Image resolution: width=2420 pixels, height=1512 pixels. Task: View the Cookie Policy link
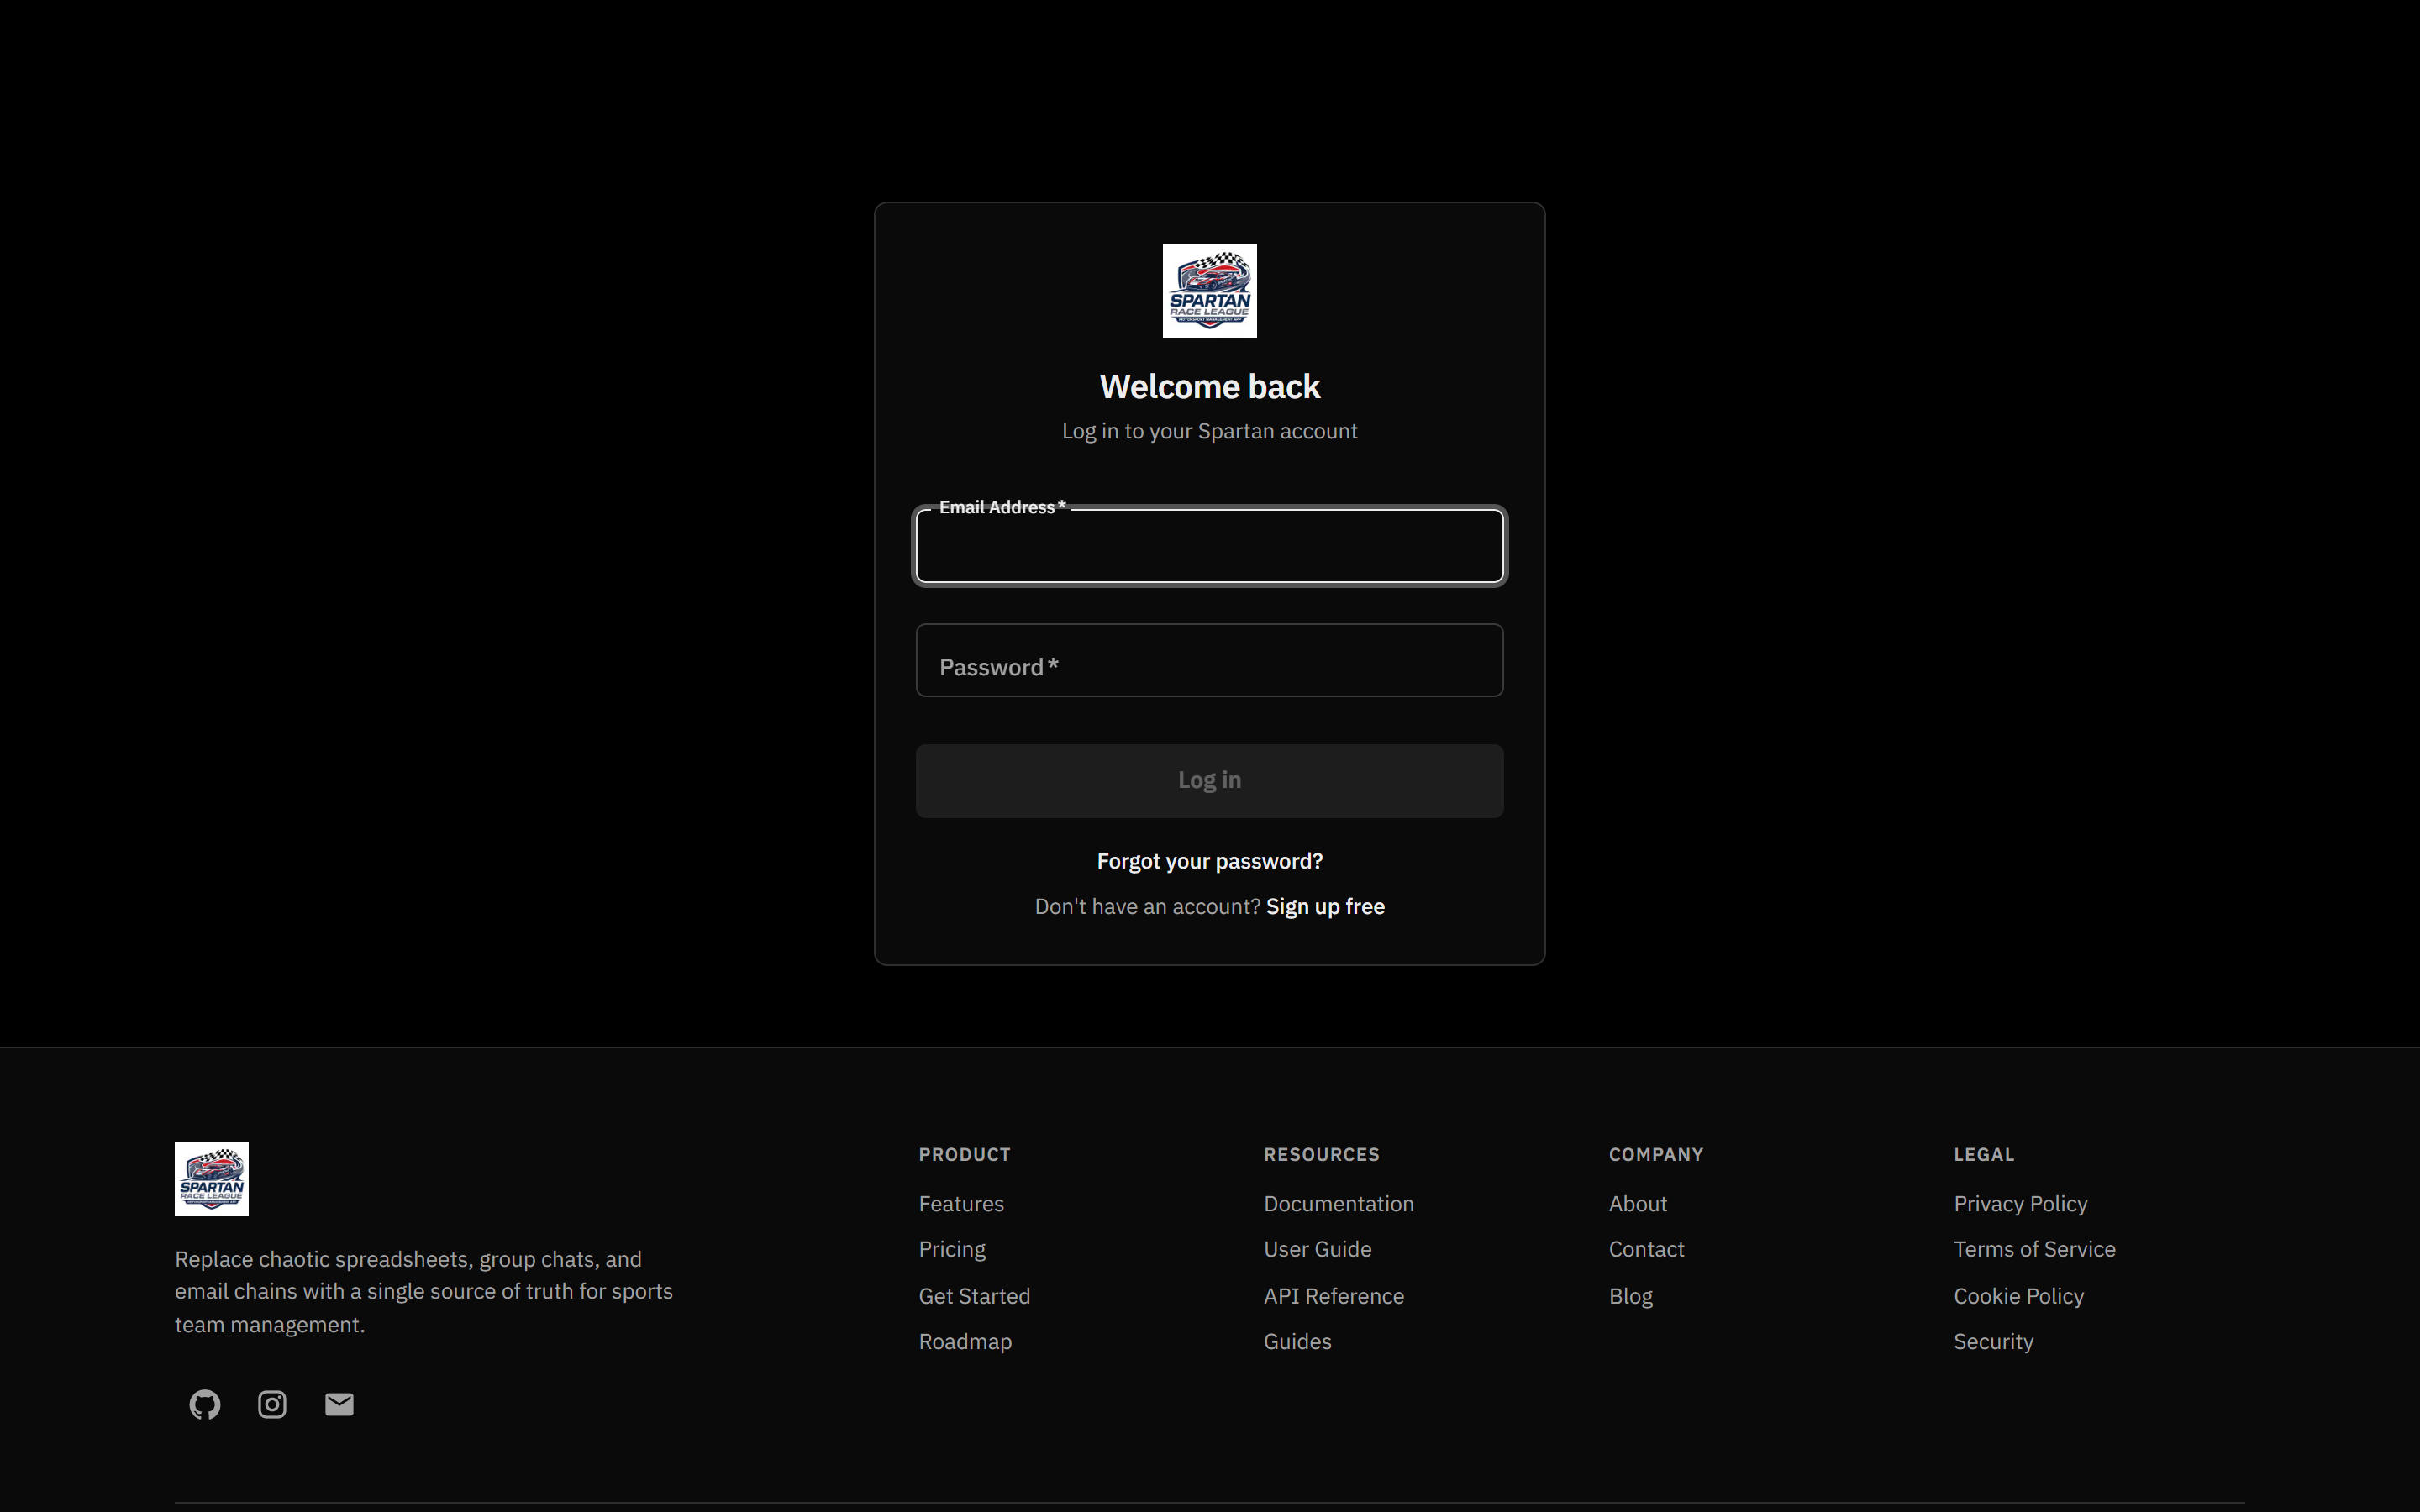[x=2018, y=1295]
